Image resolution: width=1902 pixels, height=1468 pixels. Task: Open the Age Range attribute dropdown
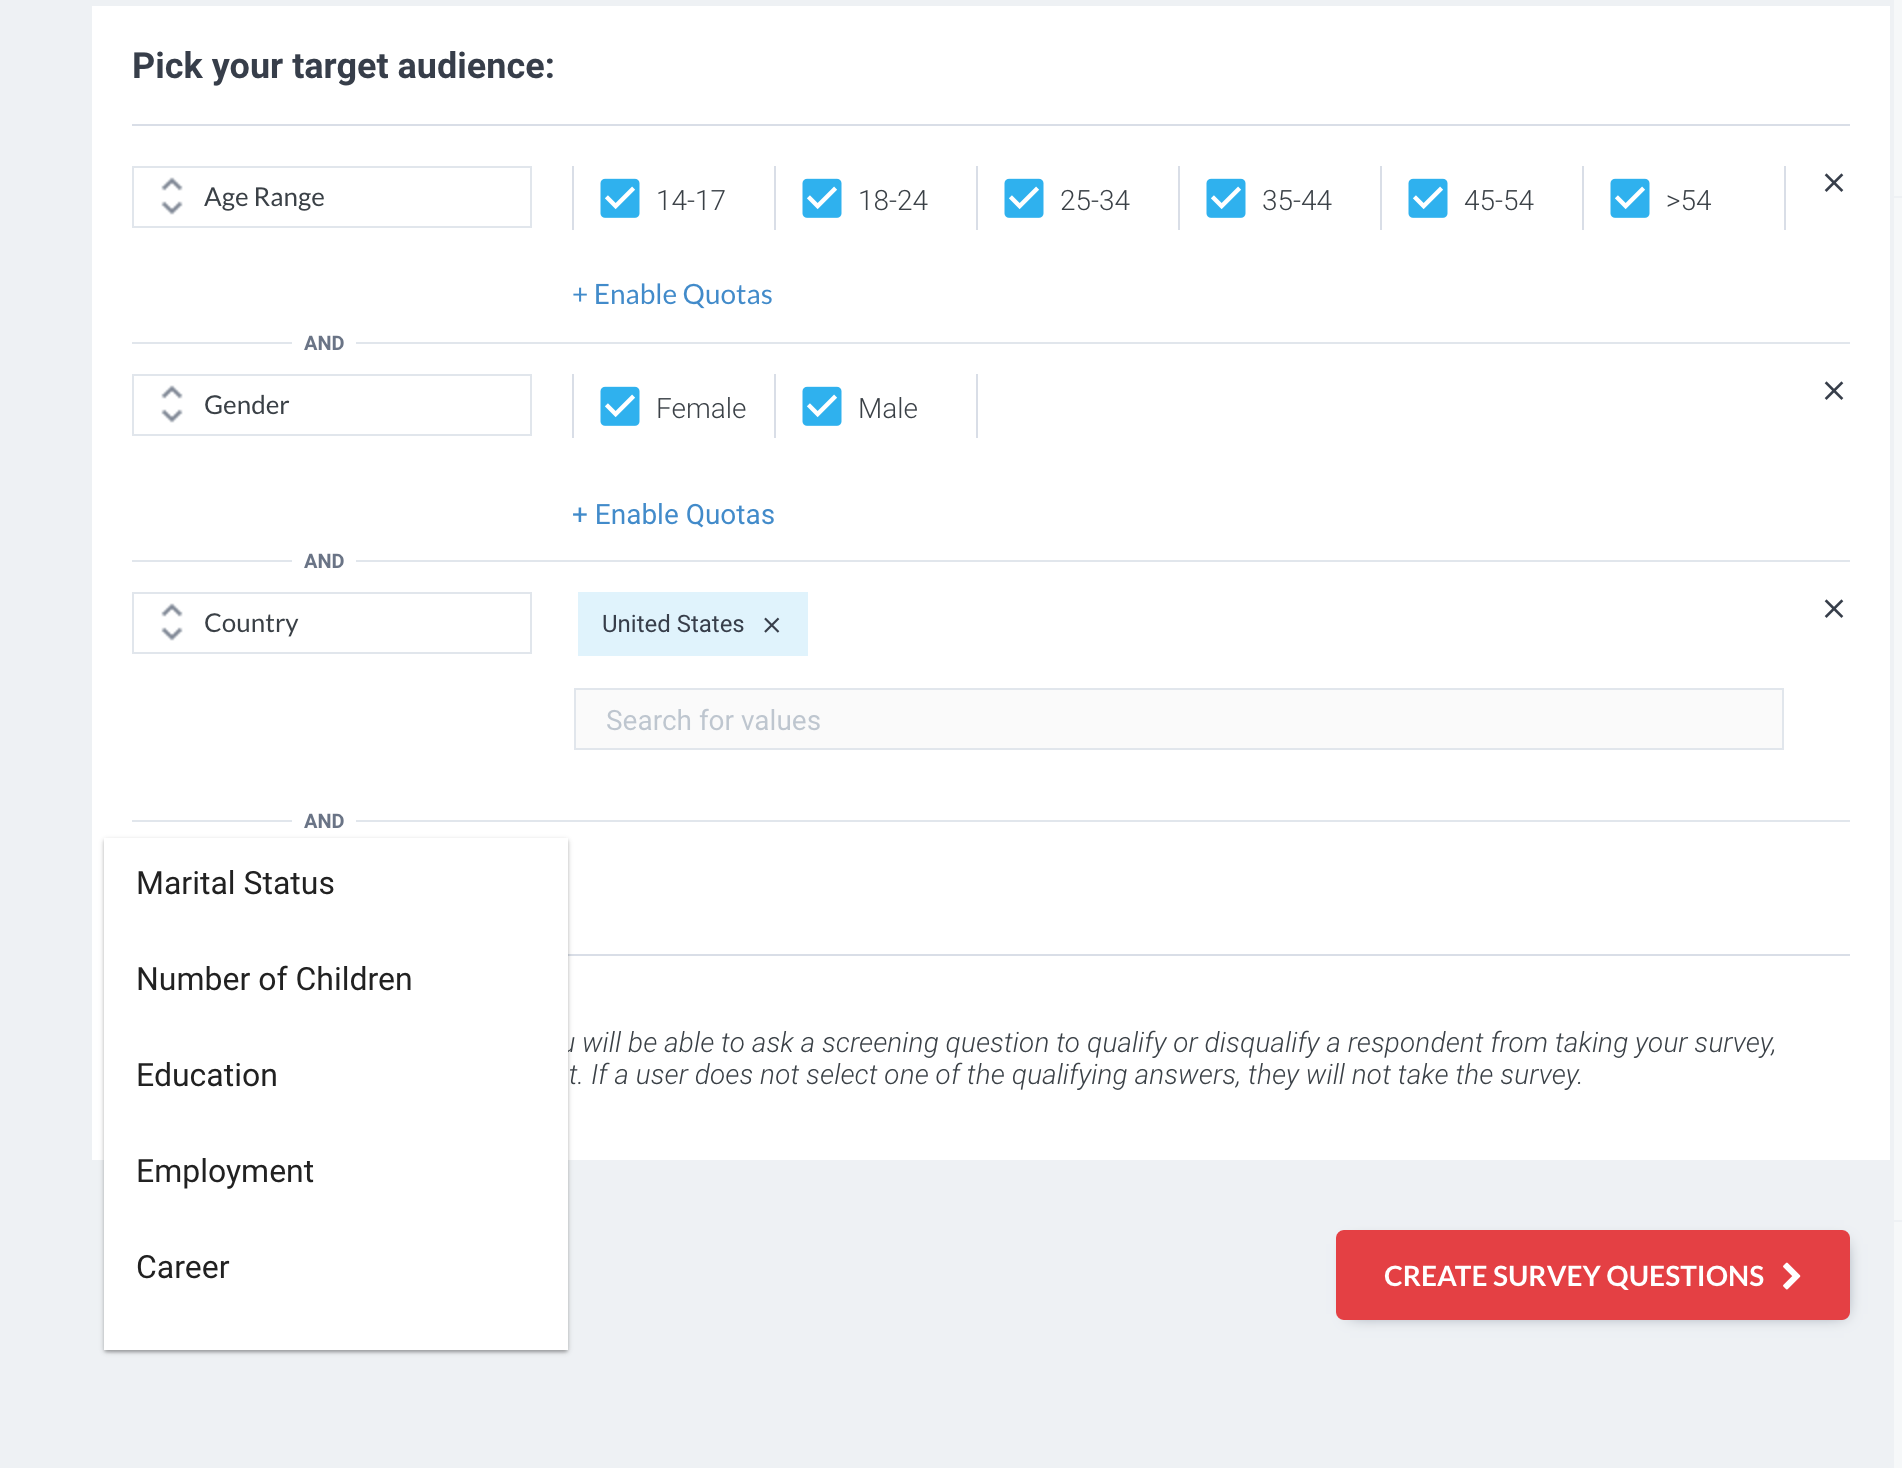(332, 197)
